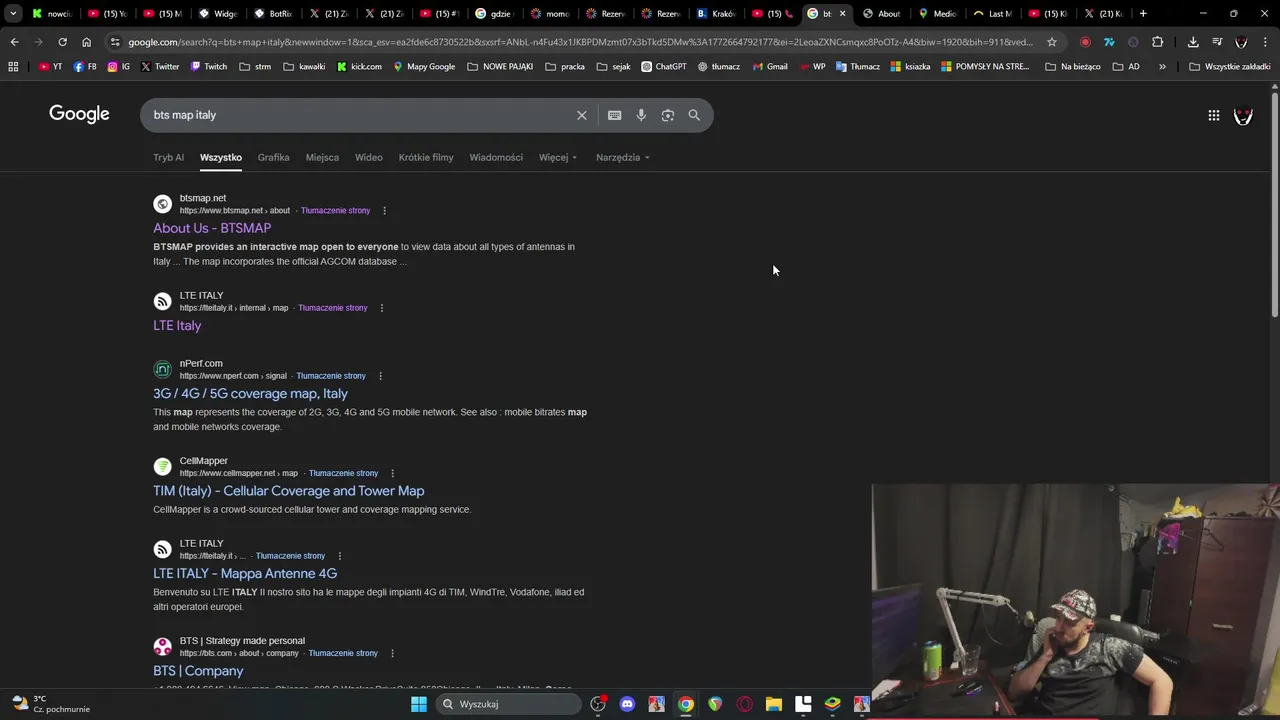
Task: Open Discord from the taskbar
Action: pyautogui.click(x=627, y=704)
